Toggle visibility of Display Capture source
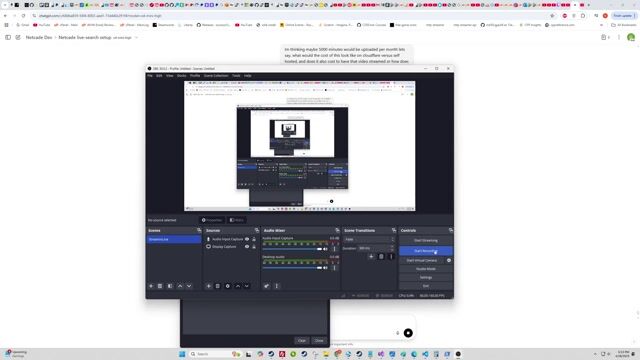This screenshot has width=640, height=360. point(247,247)
